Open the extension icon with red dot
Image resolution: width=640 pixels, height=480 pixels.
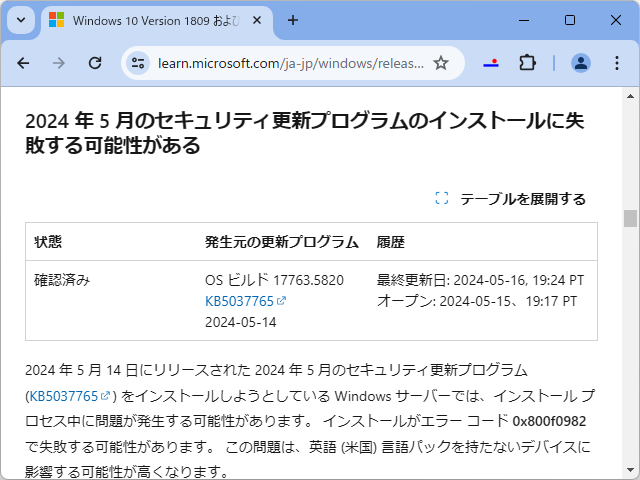click(x=491, y=63)
